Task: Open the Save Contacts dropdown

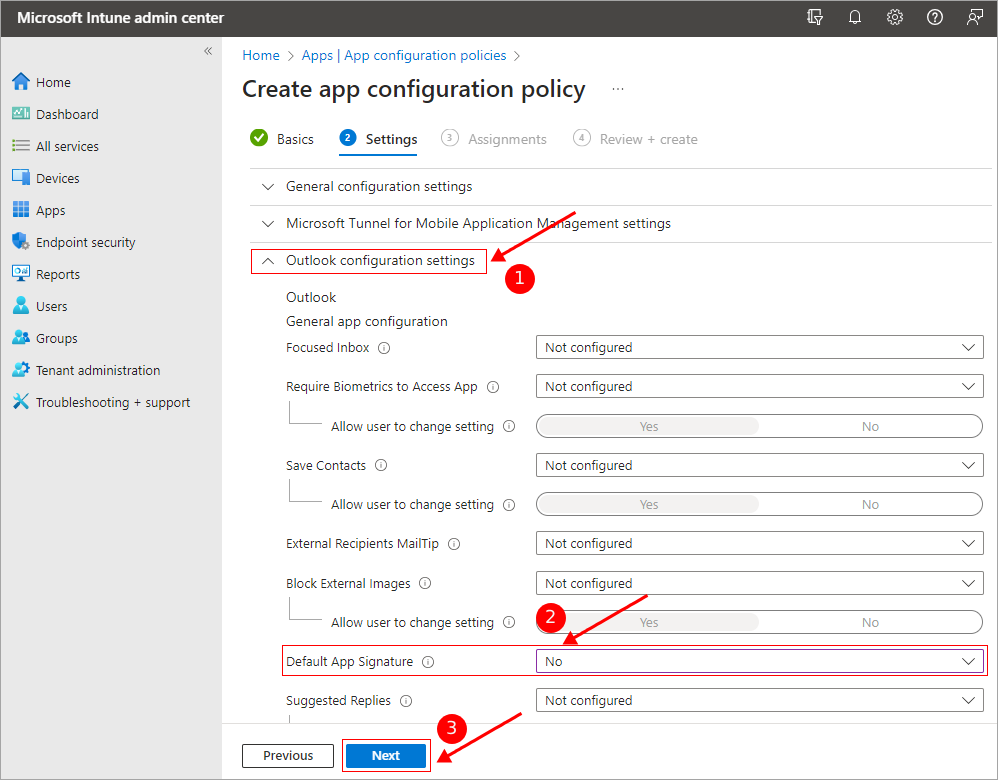Action: point(759,465)
